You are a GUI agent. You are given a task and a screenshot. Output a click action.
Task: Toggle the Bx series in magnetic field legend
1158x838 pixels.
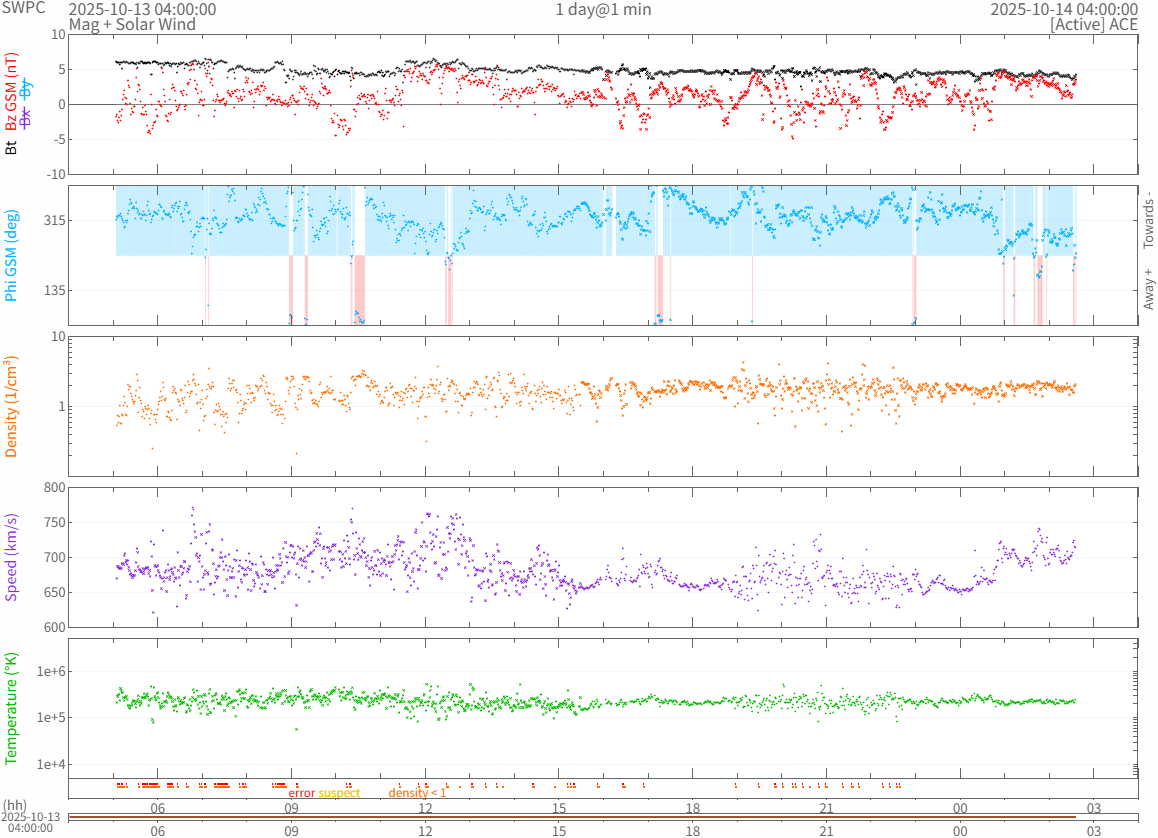26,117
